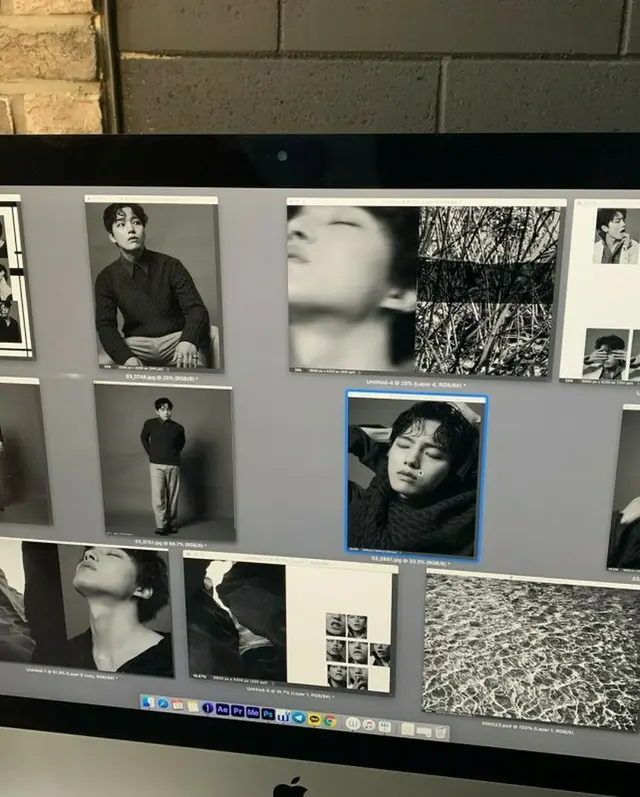Viewport: 640px width, 797px height.
Task: Switch to Adobe Photoshop (Ps) Dock icon
Action: 268,714
